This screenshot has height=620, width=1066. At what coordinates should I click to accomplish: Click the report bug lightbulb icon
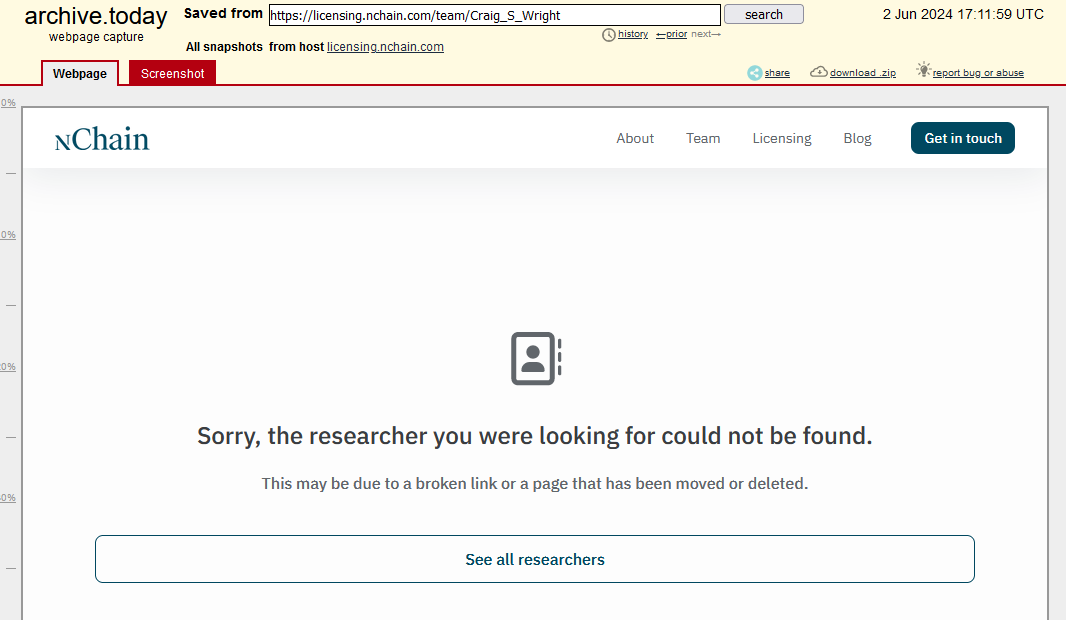pos(923,69)
